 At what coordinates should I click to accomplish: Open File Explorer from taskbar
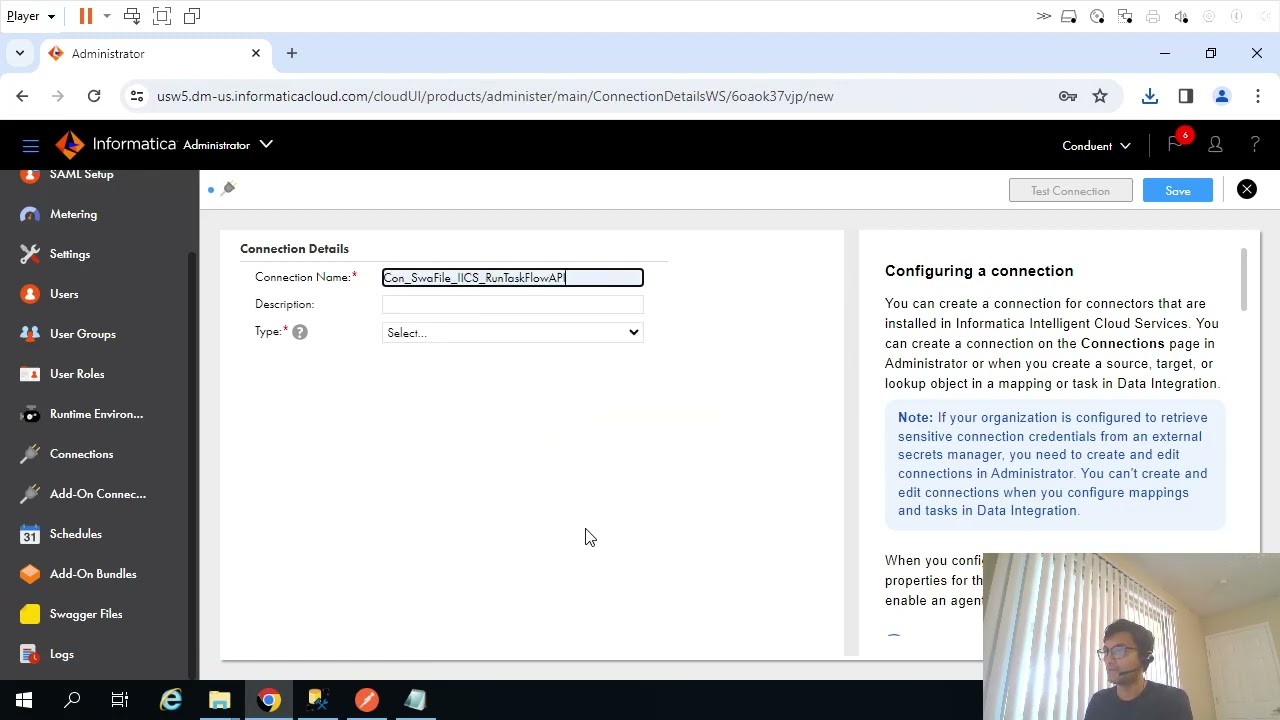click(x=220, y=700)
